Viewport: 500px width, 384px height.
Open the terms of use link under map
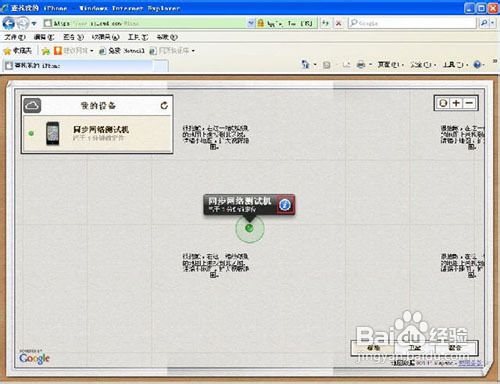coord(470,363)
